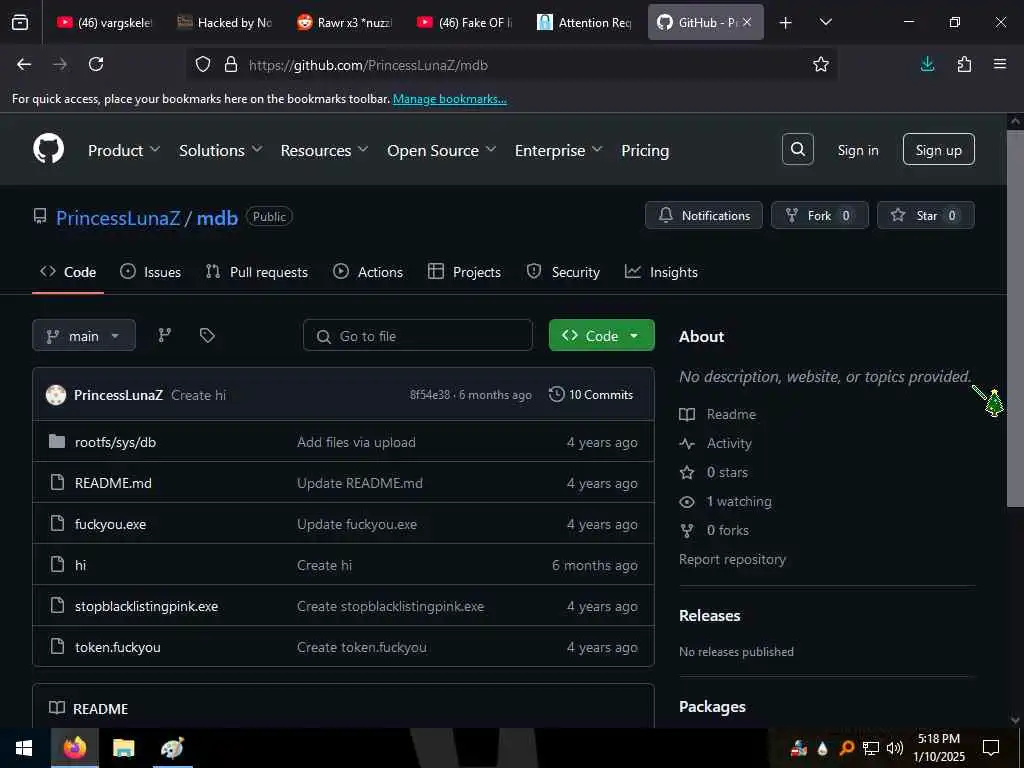Open the Manage bookmarks link

tap(449, 99)
